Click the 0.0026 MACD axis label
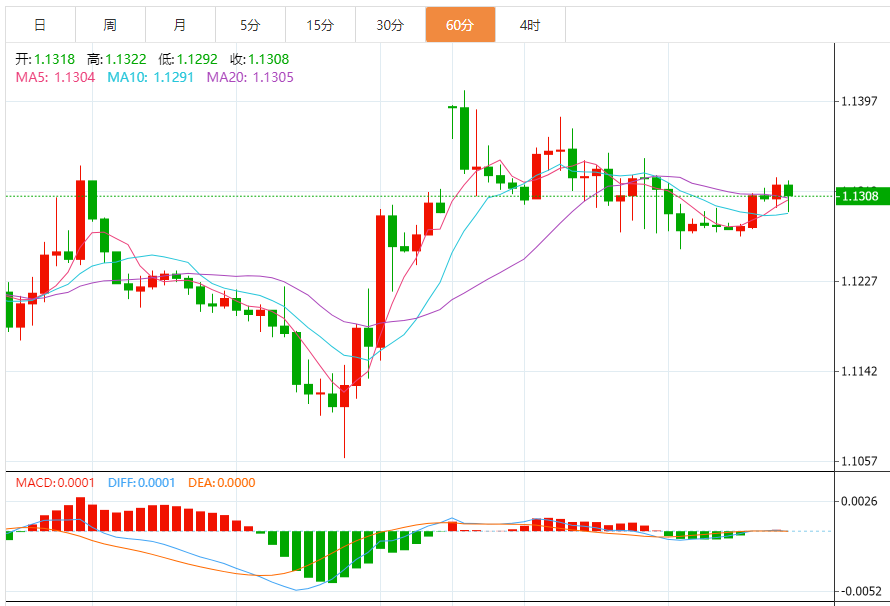The width and height of the screenshot is (890, 606). pos(859,502)
